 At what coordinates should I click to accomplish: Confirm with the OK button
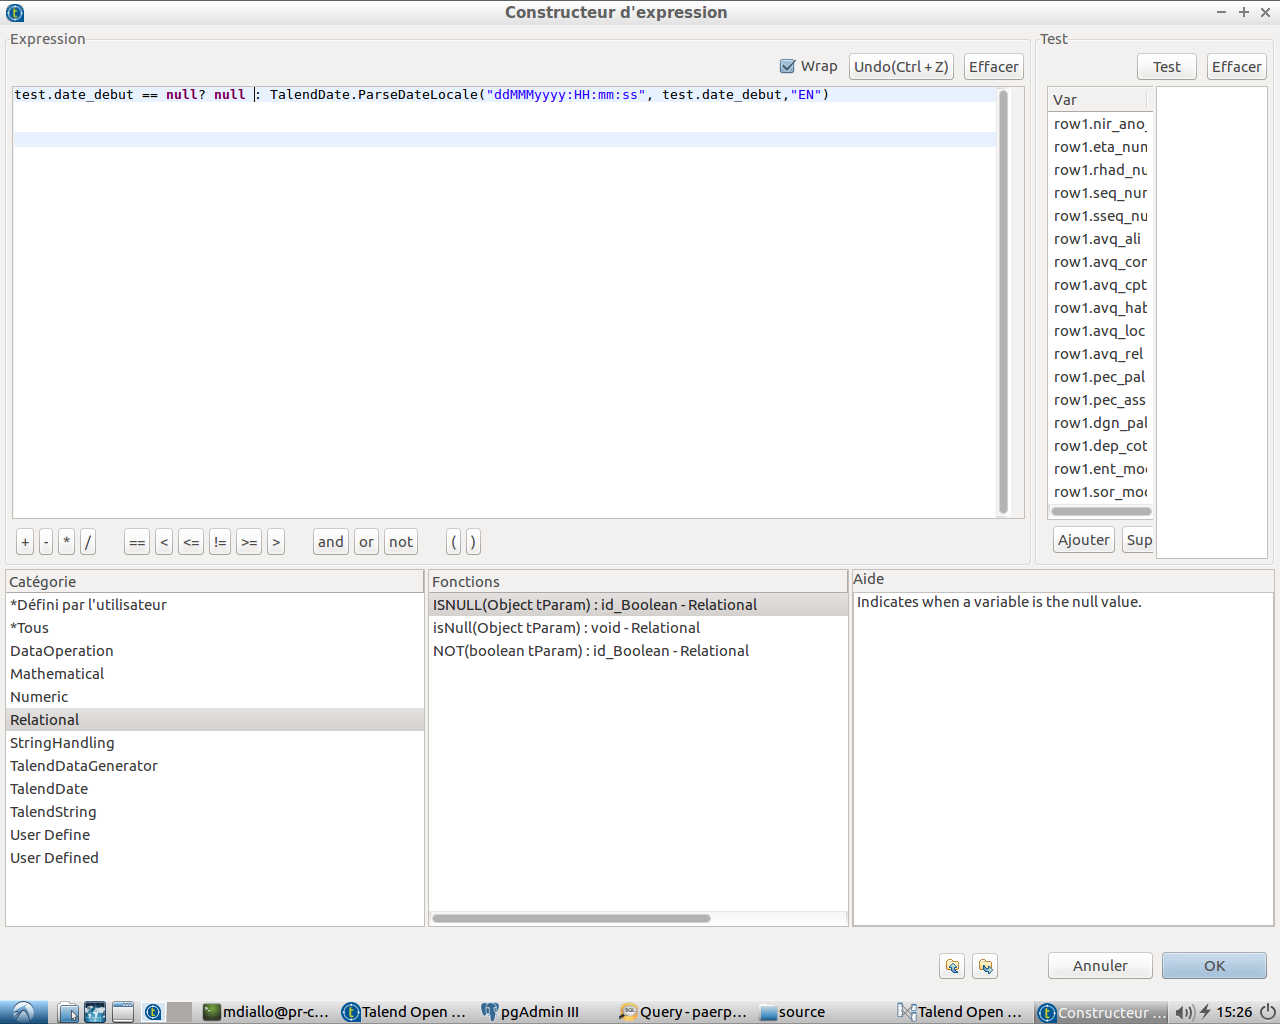pos(1214,966)
